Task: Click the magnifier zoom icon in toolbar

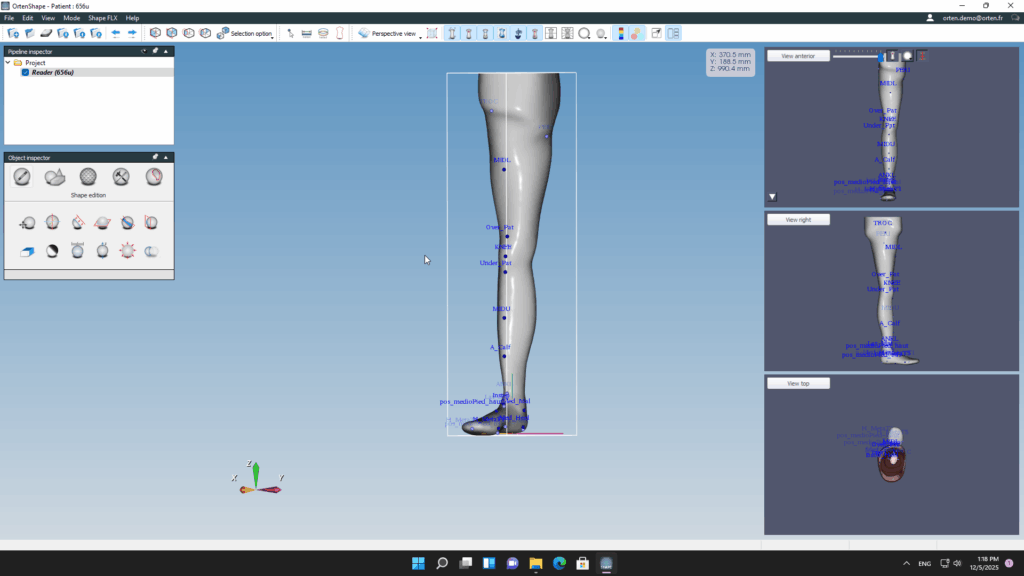Action: (584, 33)
